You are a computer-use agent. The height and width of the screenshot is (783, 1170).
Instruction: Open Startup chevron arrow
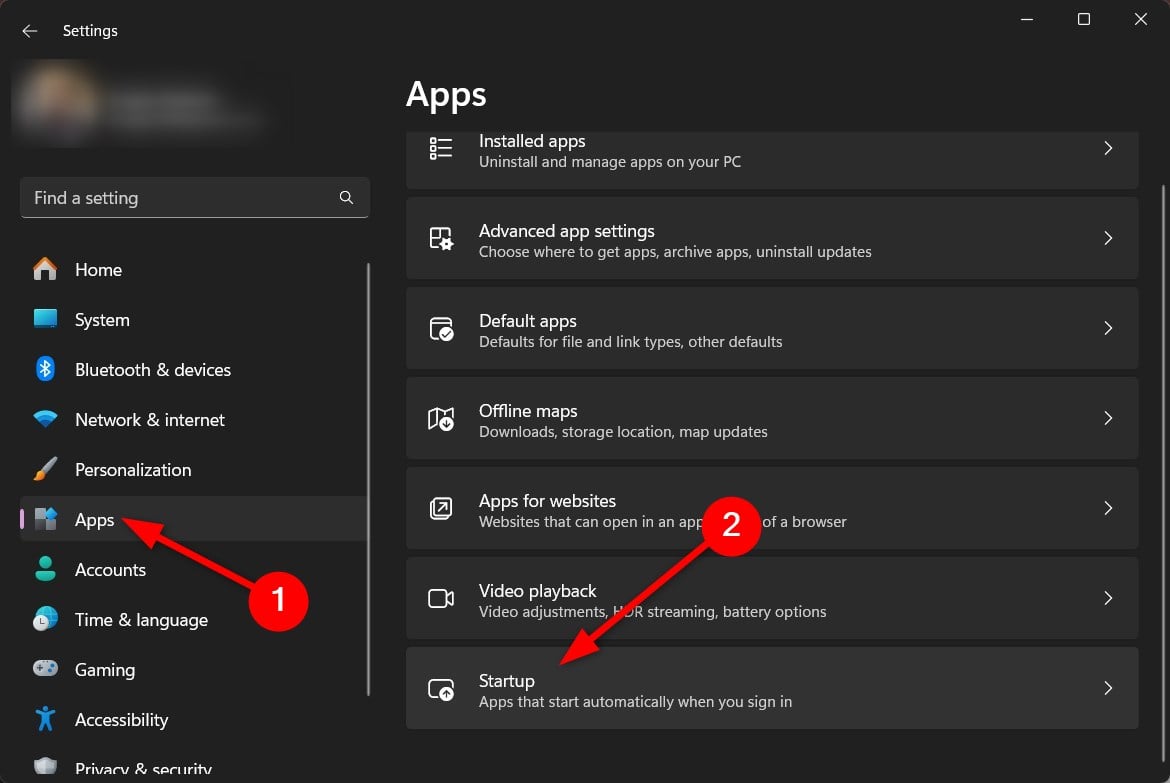1108,688
